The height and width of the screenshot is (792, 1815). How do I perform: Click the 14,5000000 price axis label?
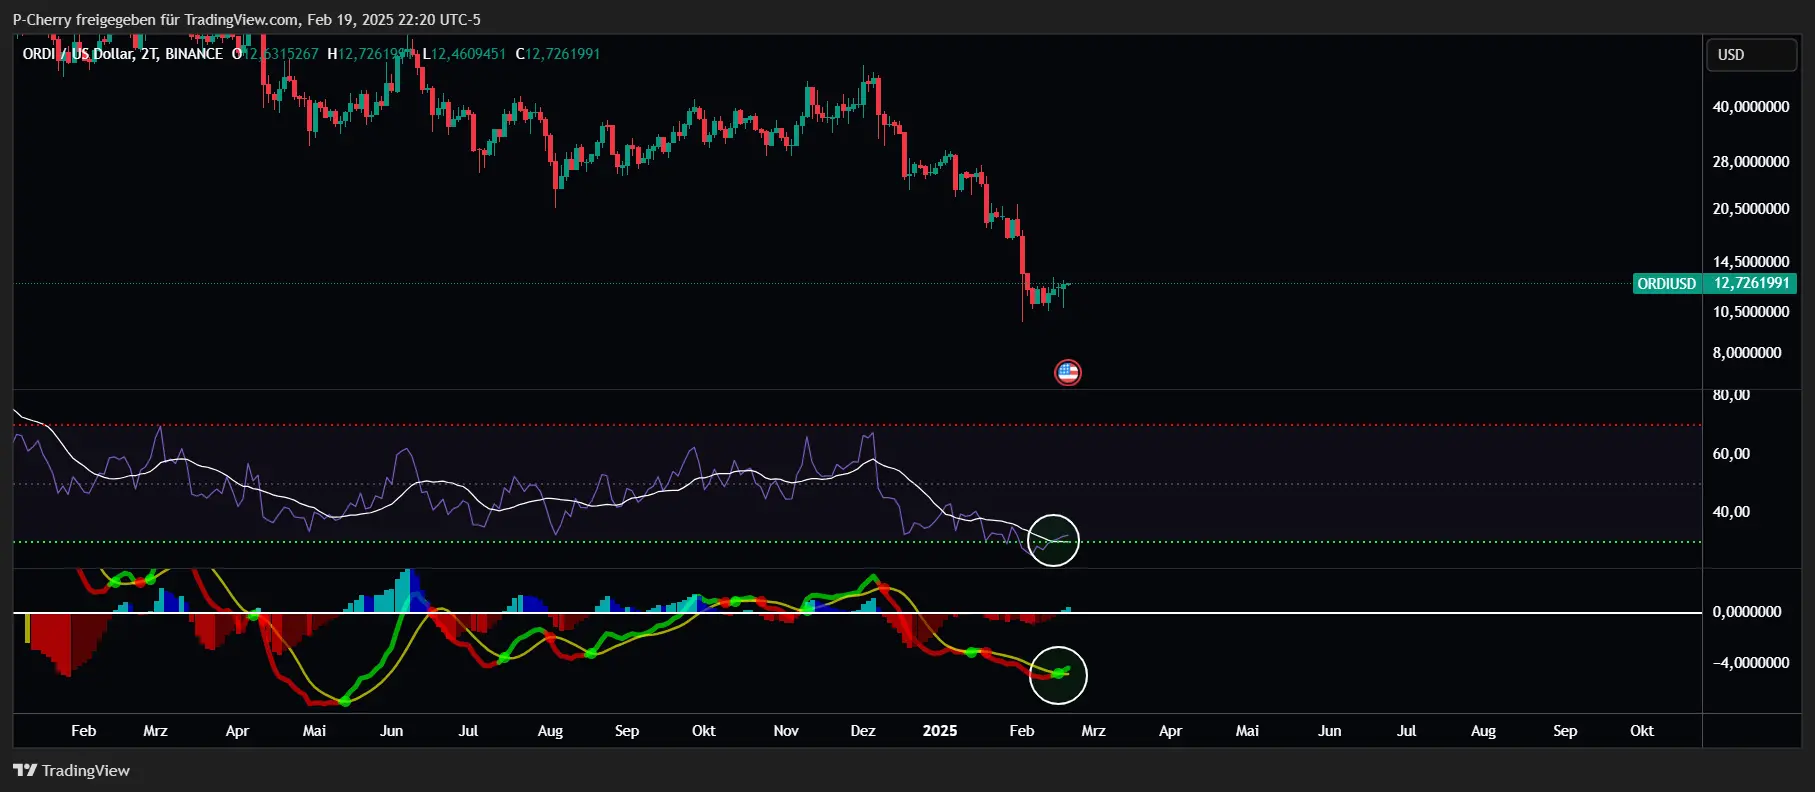tap(1751, 262)
